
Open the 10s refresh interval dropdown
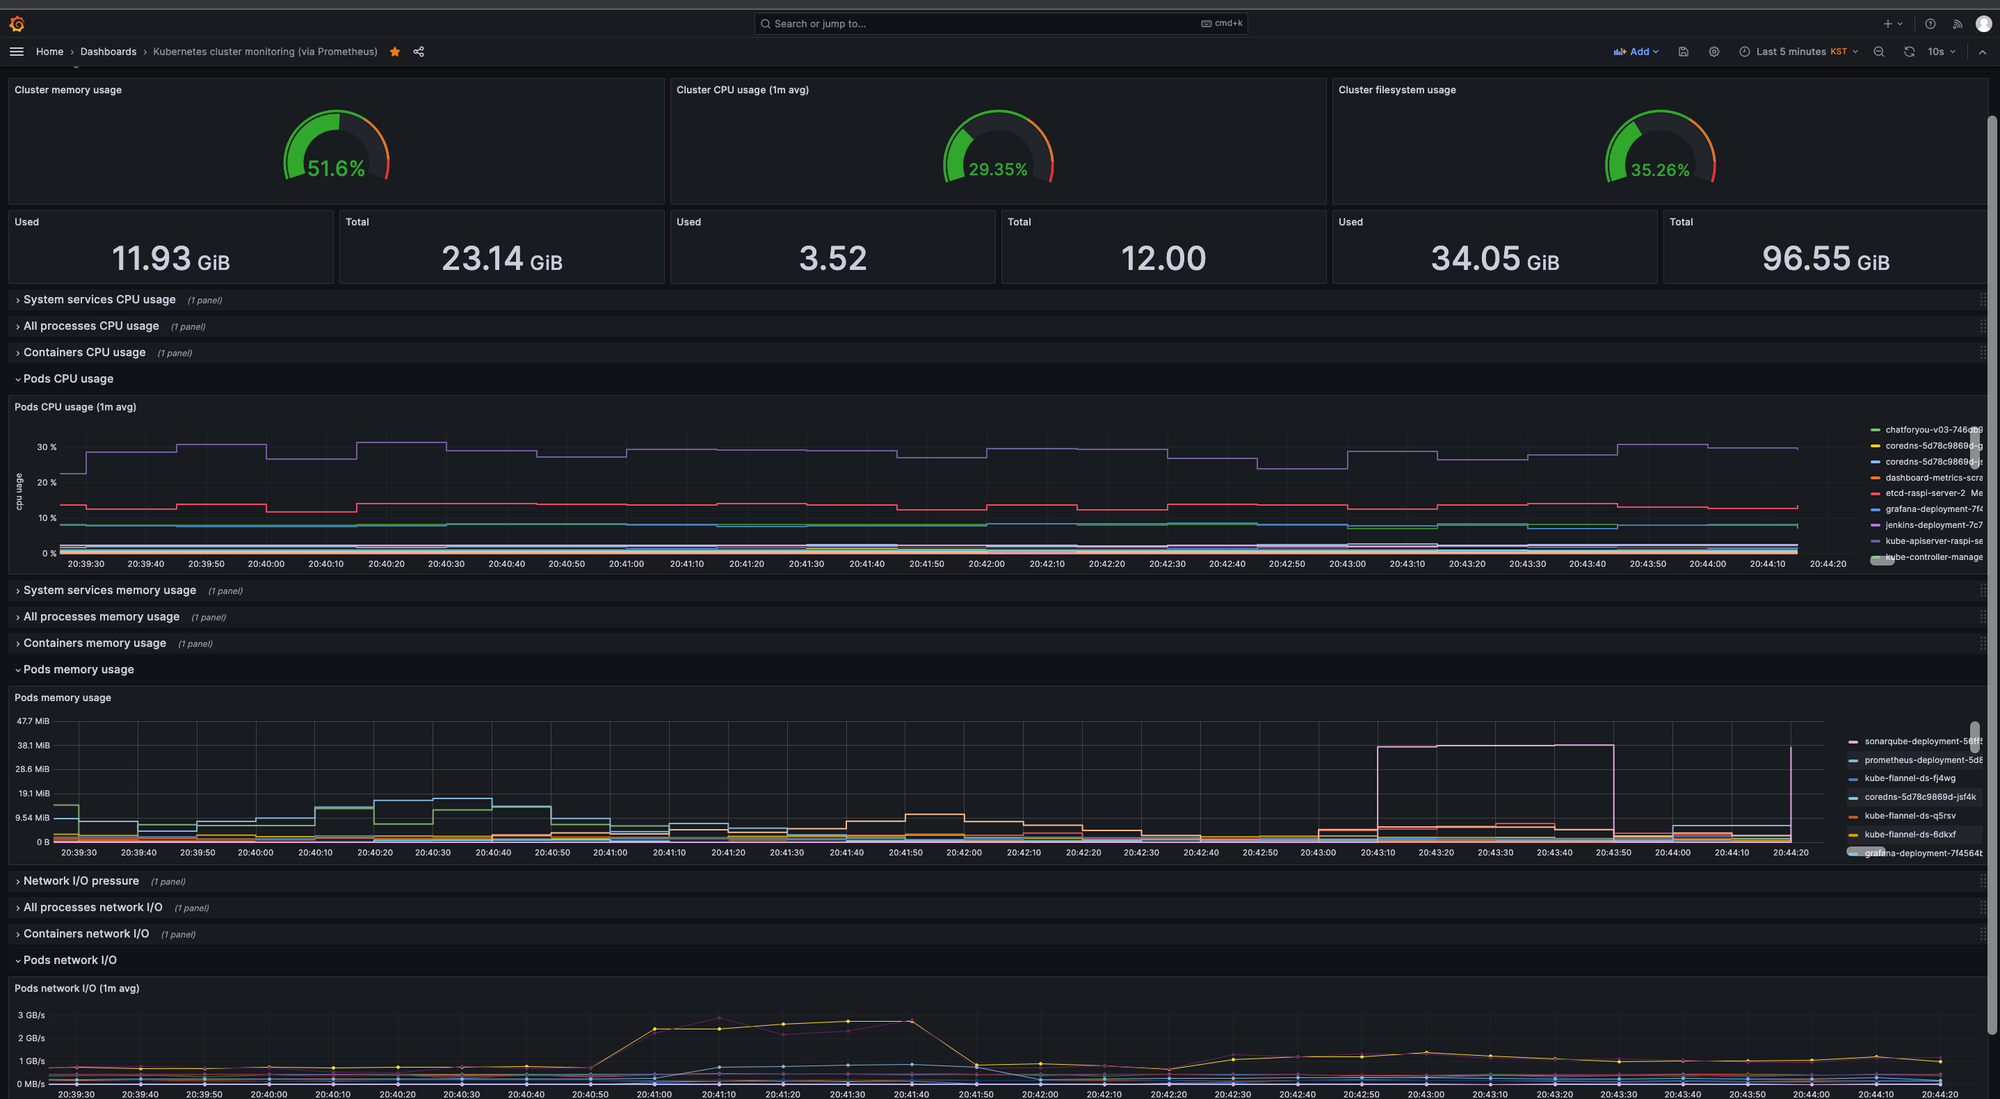point(1941,52)
